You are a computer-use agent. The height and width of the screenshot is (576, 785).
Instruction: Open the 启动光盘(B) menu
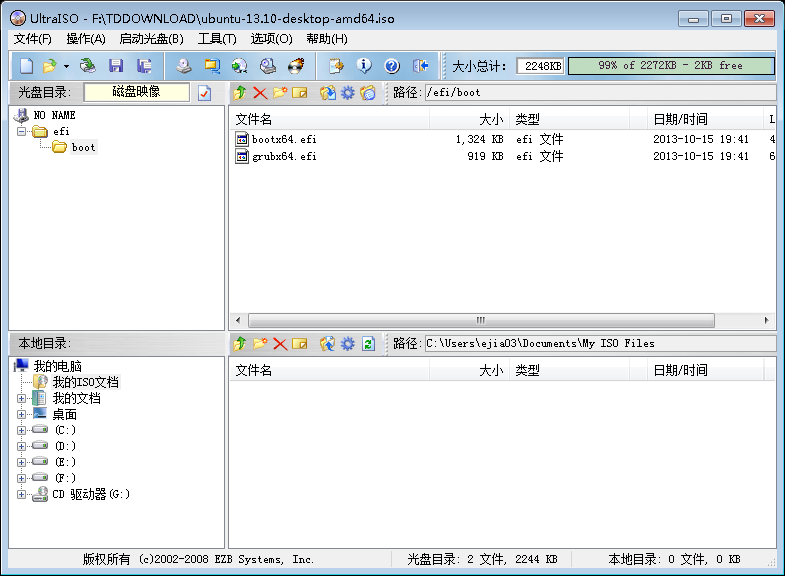pos(151,39)
